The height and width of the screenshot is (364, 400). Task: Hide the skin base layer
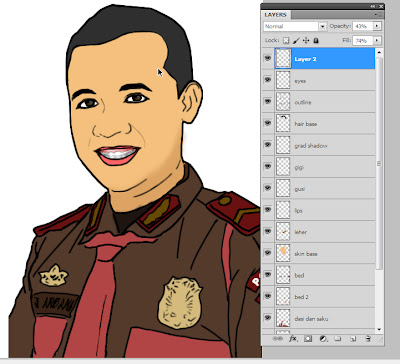pos(268,253)
